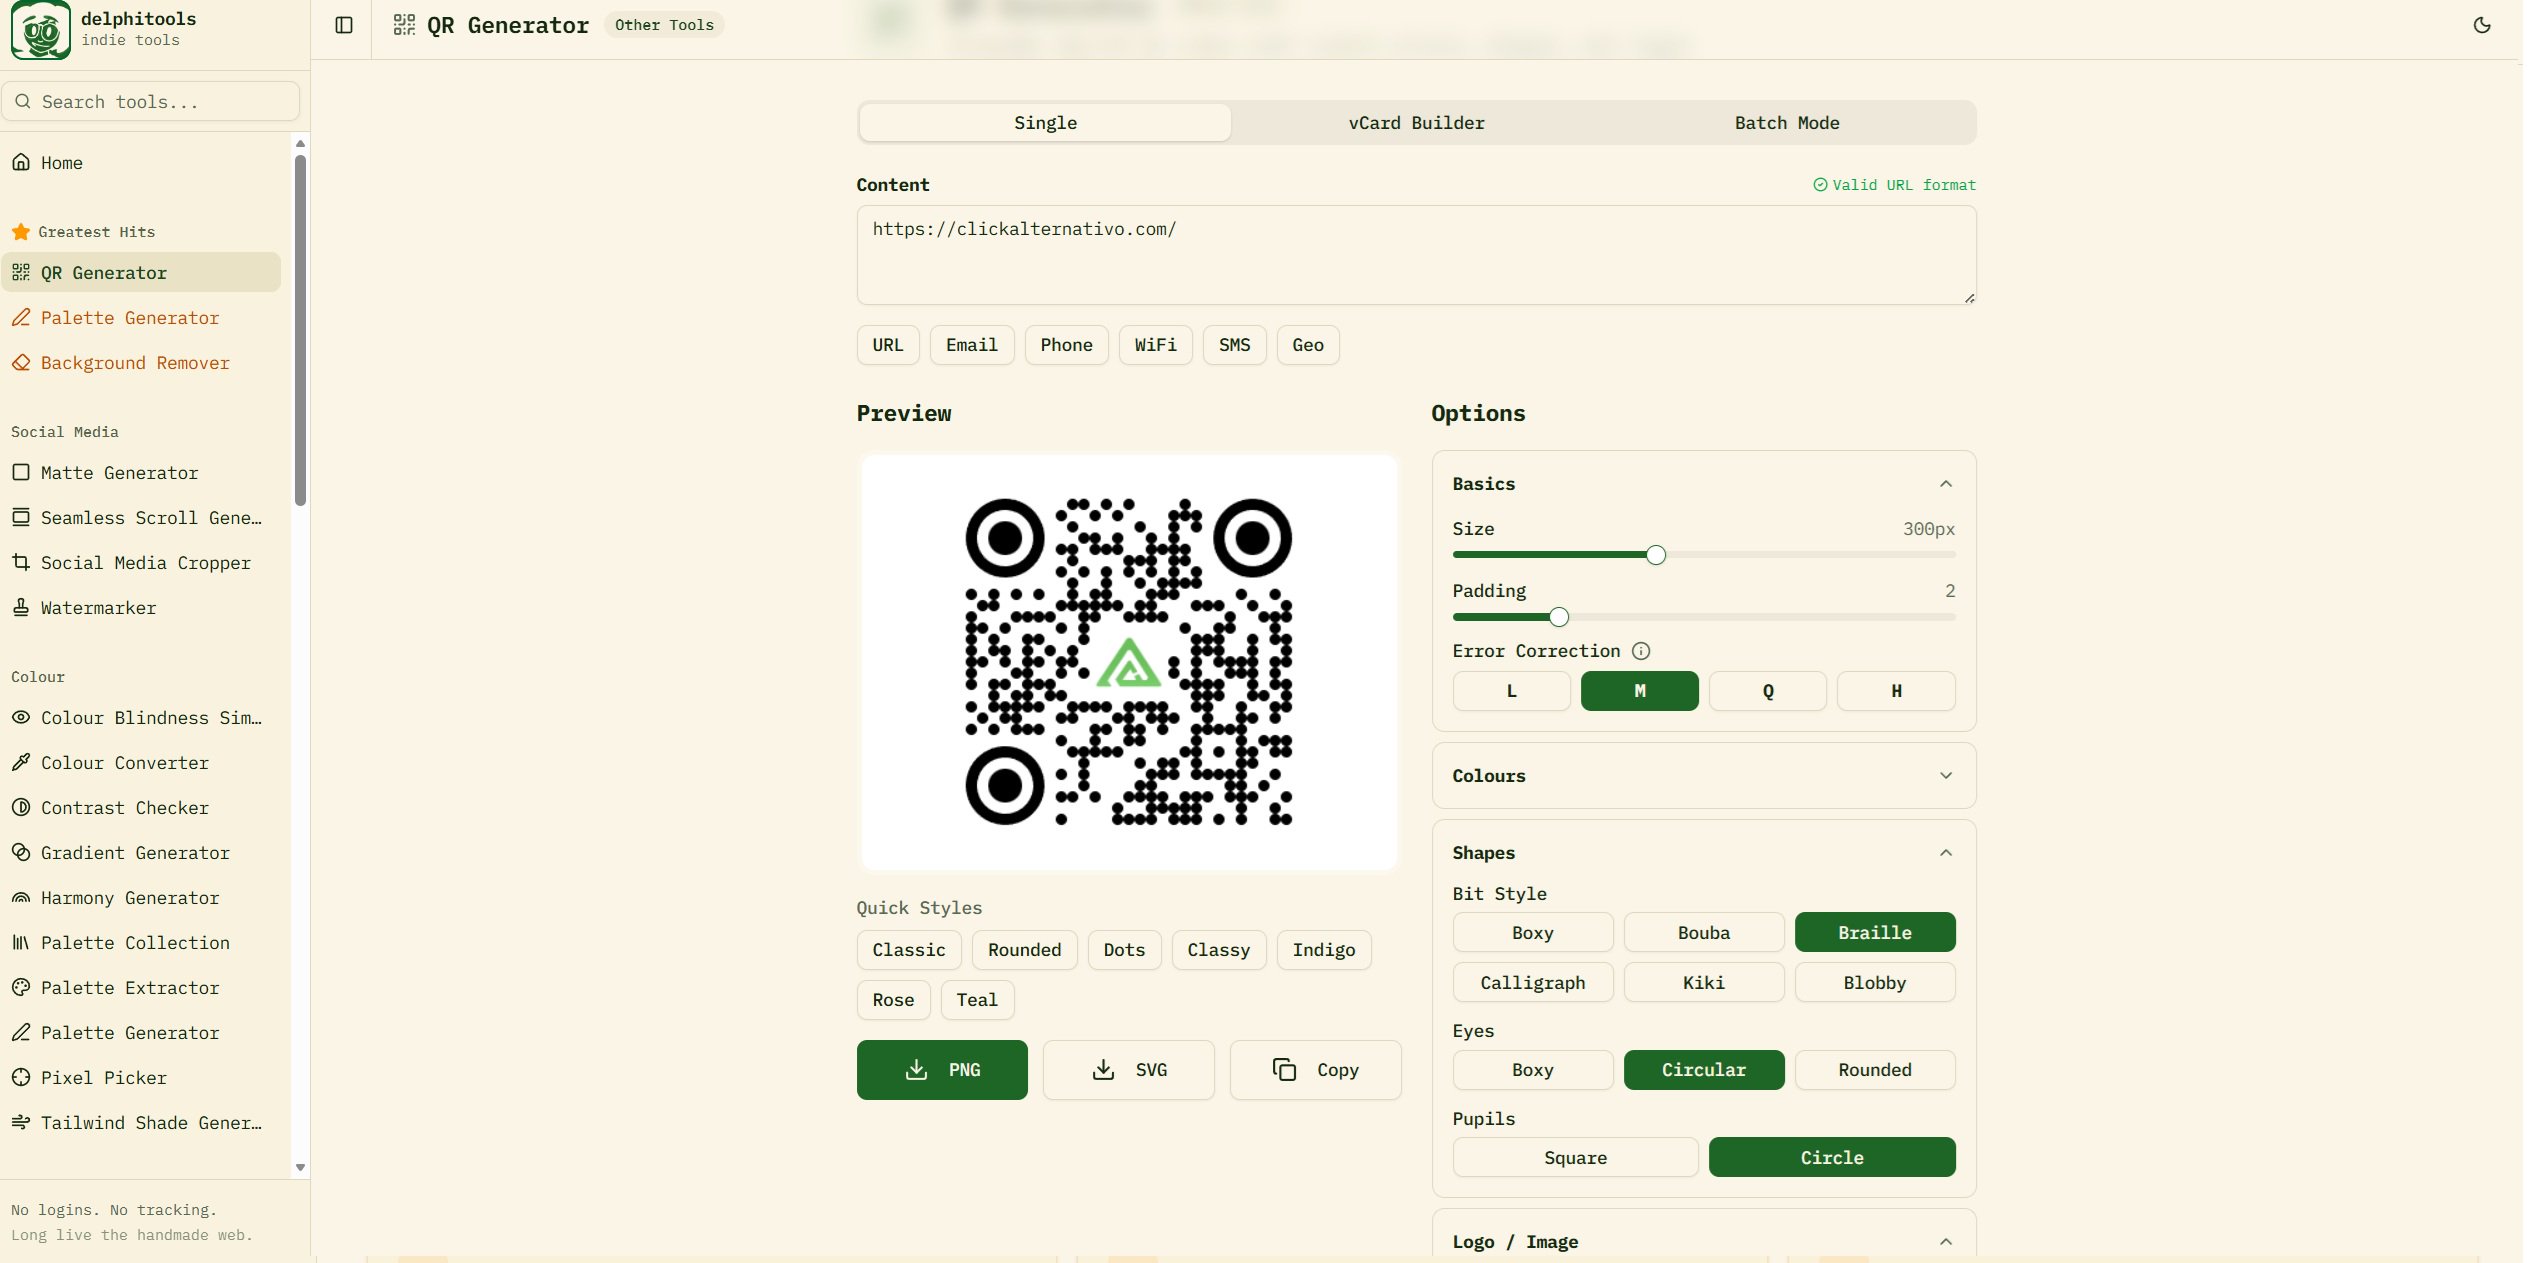The width and height of the screenshot is (2528, 1263).
Task: Click the Palette Collection library icon
Action: click(x=21, y=942)
